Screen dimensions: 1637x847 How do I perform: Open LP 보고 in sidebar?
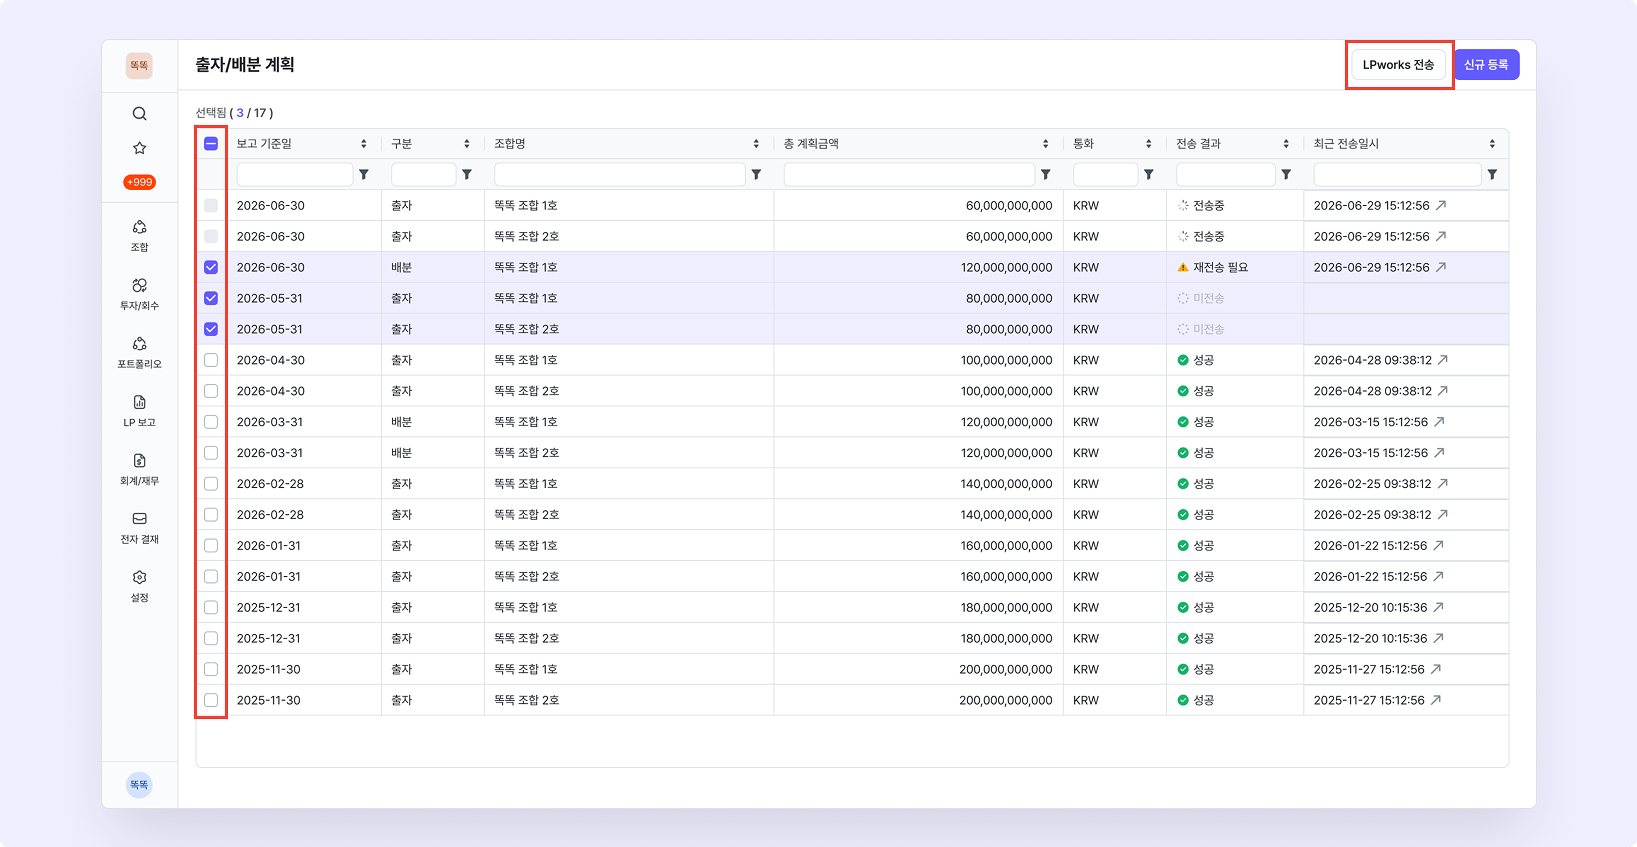139,410
